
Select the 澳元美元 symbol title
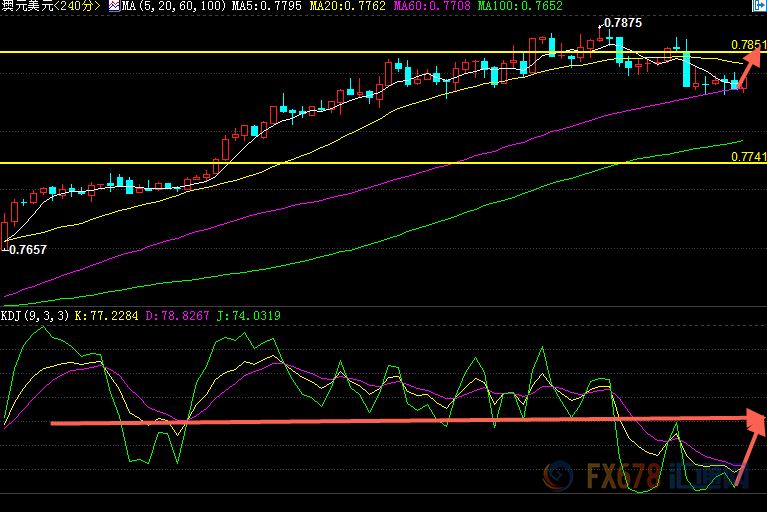click(x=26, y=6)
